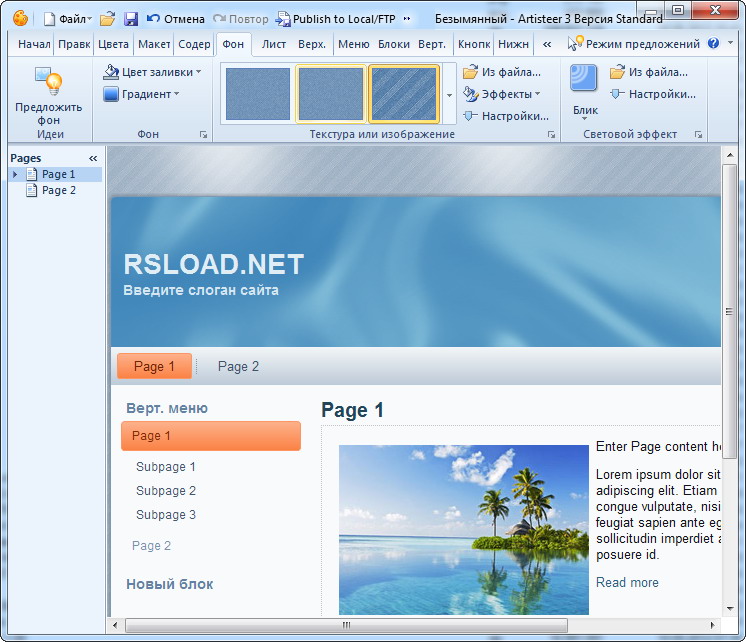Save project with the floppy disk icon
The image size is (746, 642).
point(131,19)
